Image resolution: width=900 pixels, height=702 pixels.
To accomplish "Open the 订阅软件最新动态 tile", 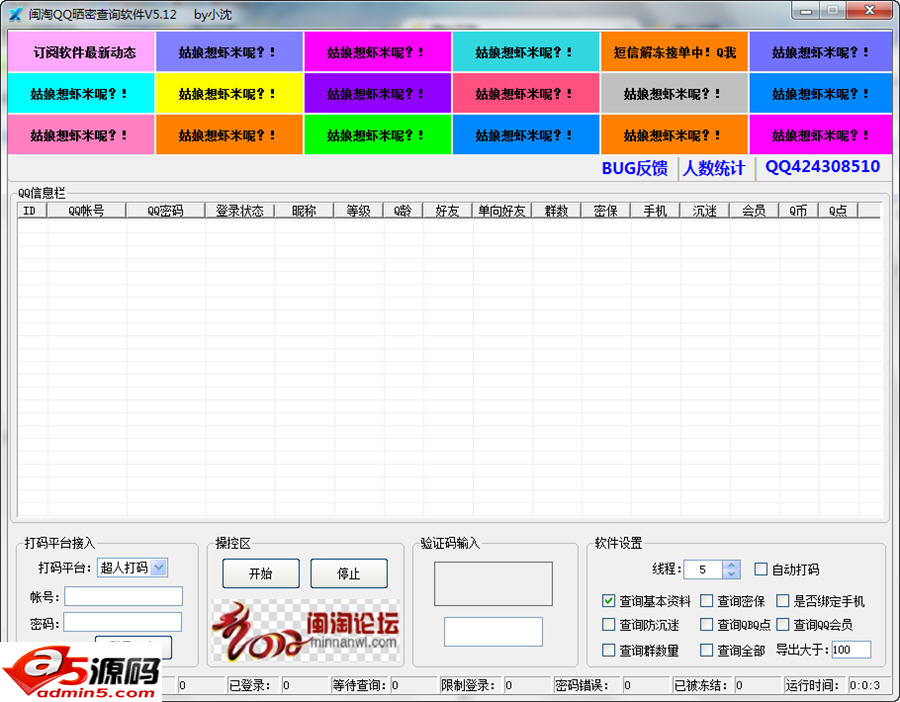I will click(x=82, y=52).
